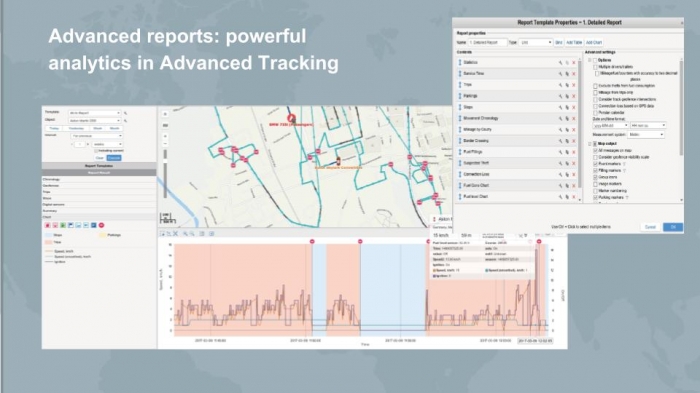This screenshot has height=393, width=700.
Task: Click the map zoom level slider
Action: coord(165,173)
